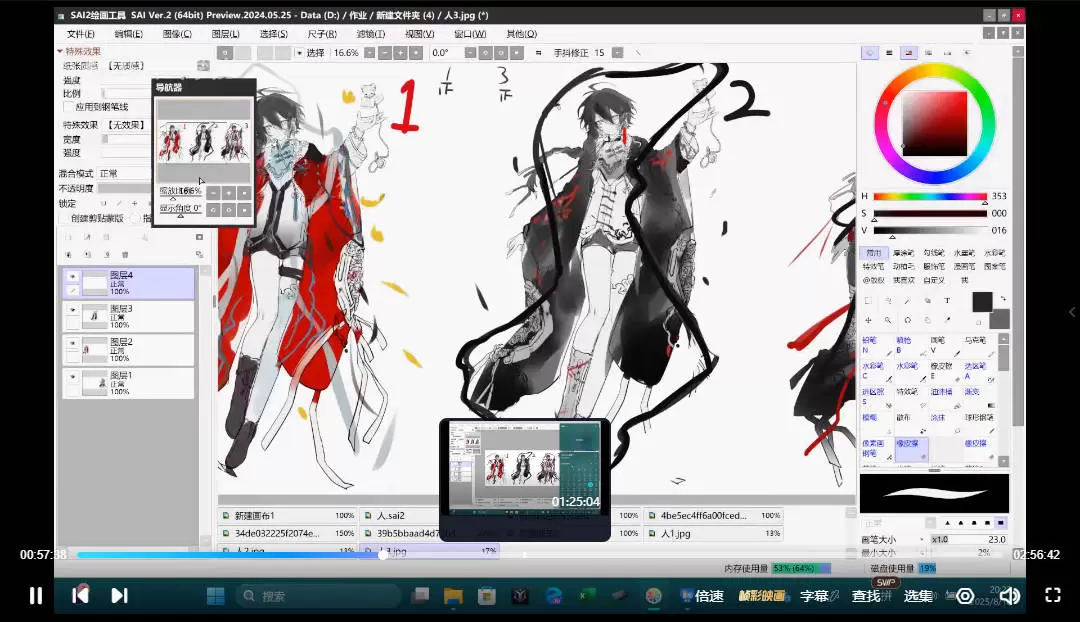Open the 文件(F) menu
1080x622 pixels.
coord(81,34)
